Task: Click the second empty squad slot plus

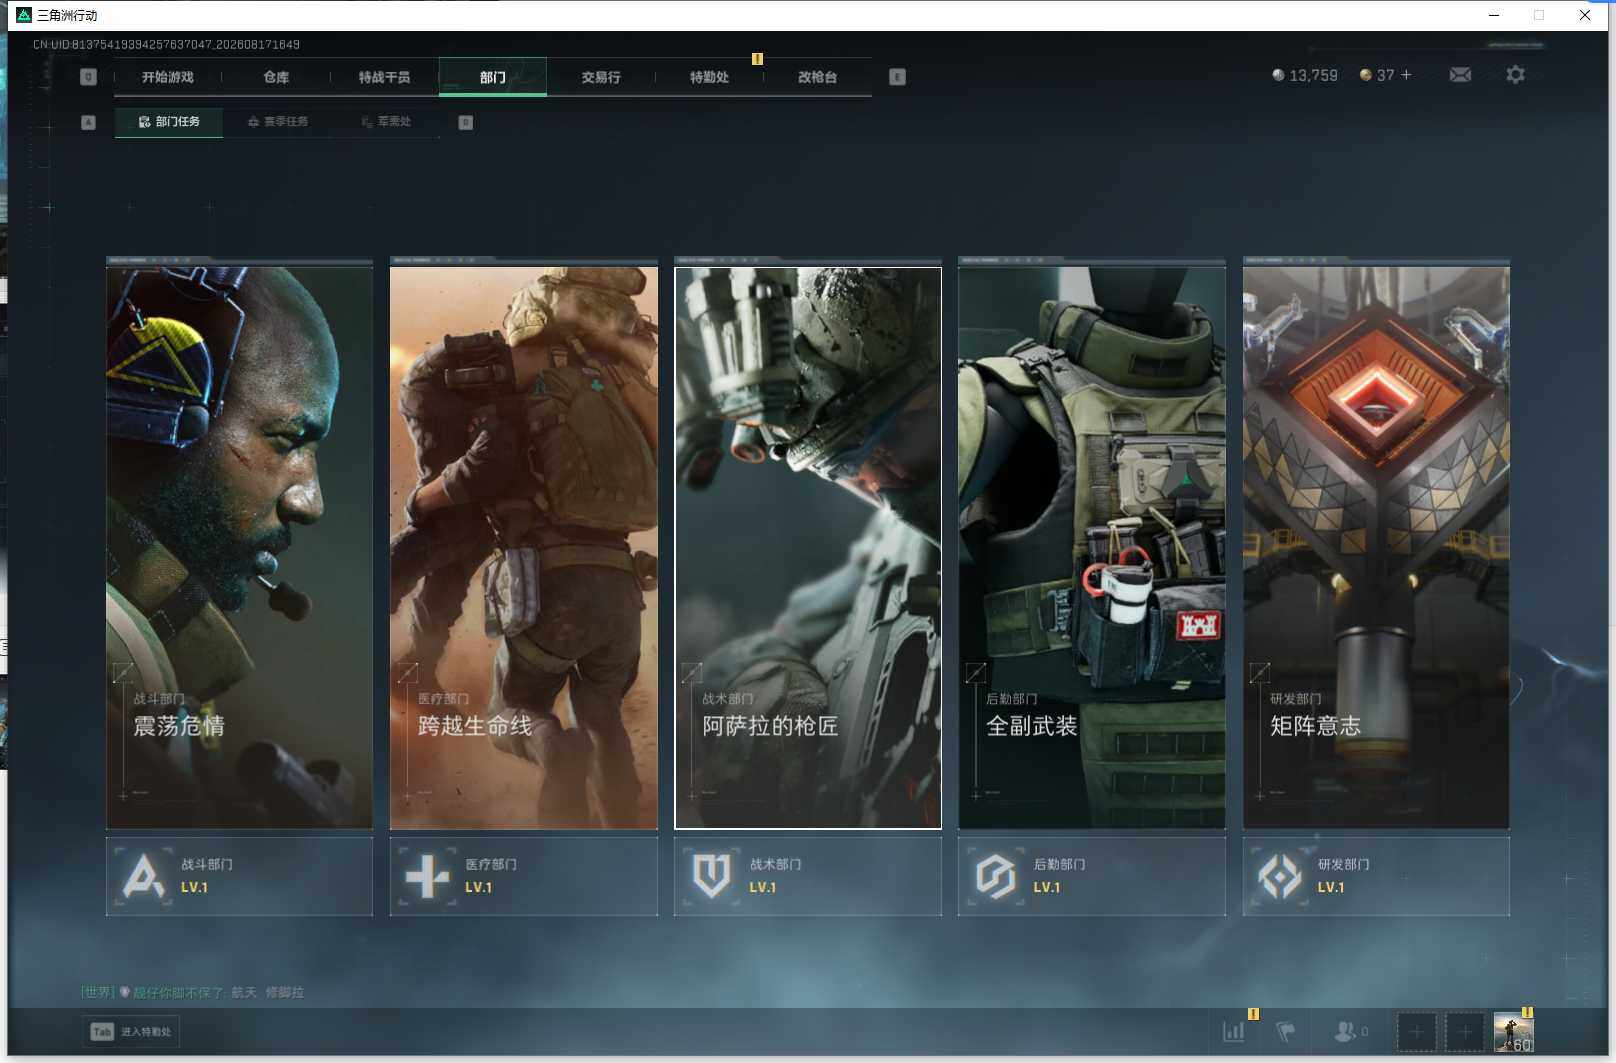Action: [x=1464, y=1032]
